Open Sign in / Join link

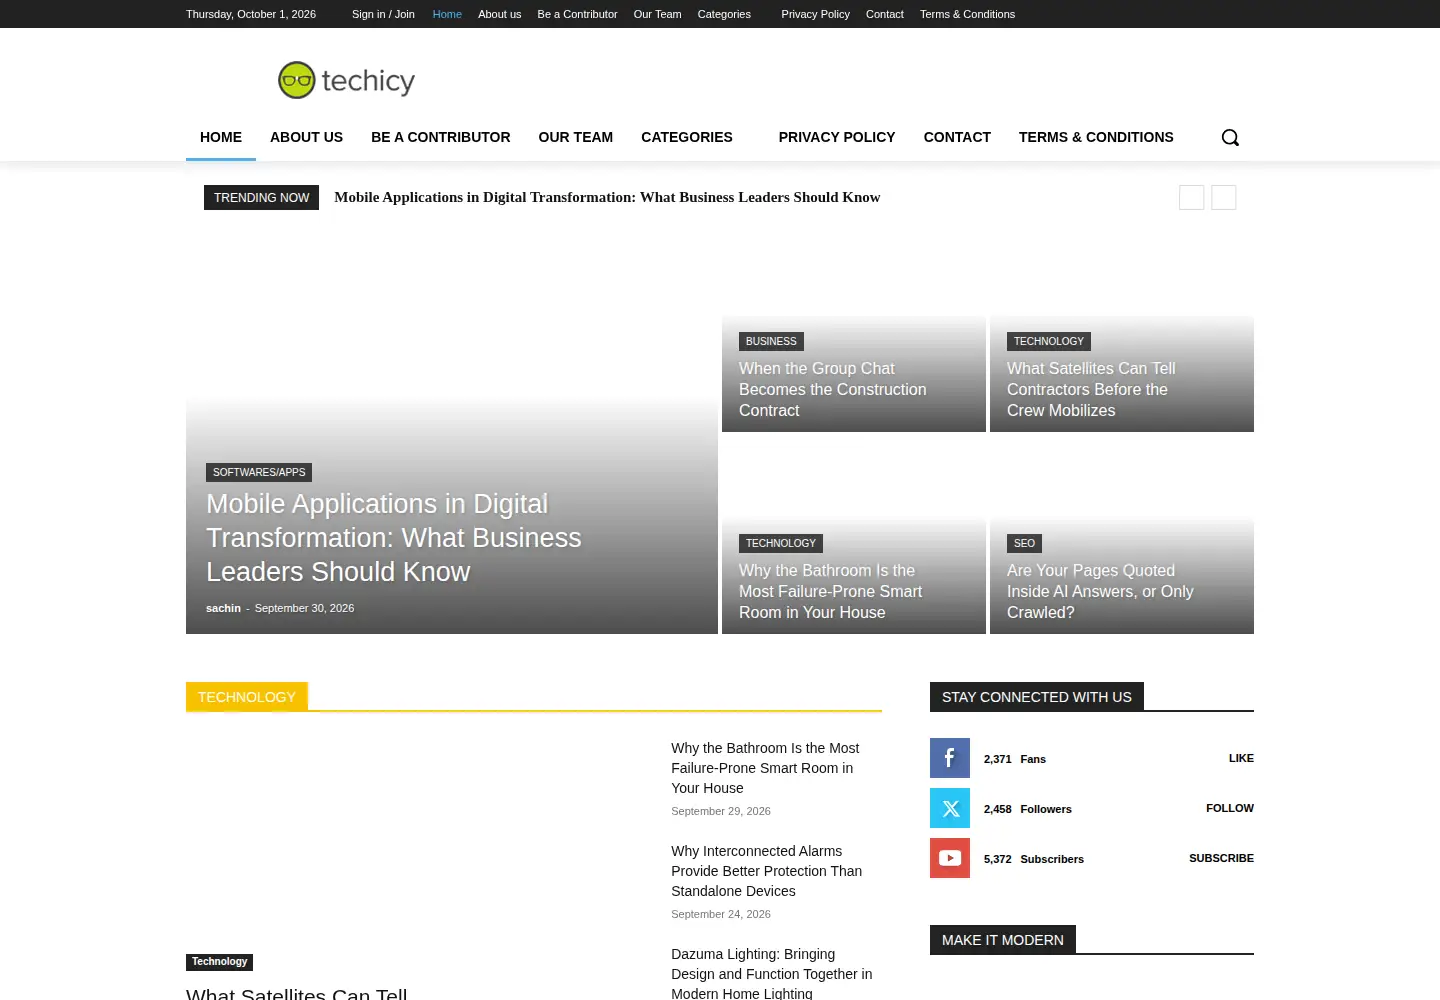click(x=383, y=14)
